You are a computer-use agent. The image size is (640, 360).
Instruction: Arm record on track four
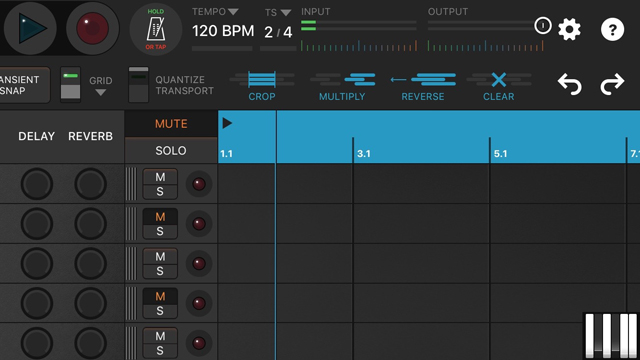coord(199,303)
